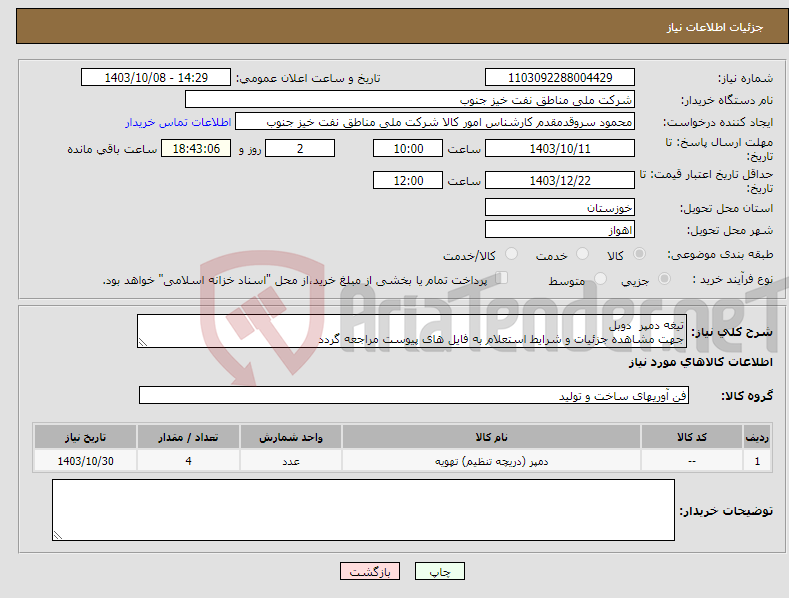Viewport: 789px width, 598px height.
Task: Select the متوسط purchase type radio
Action: (600, 278)
